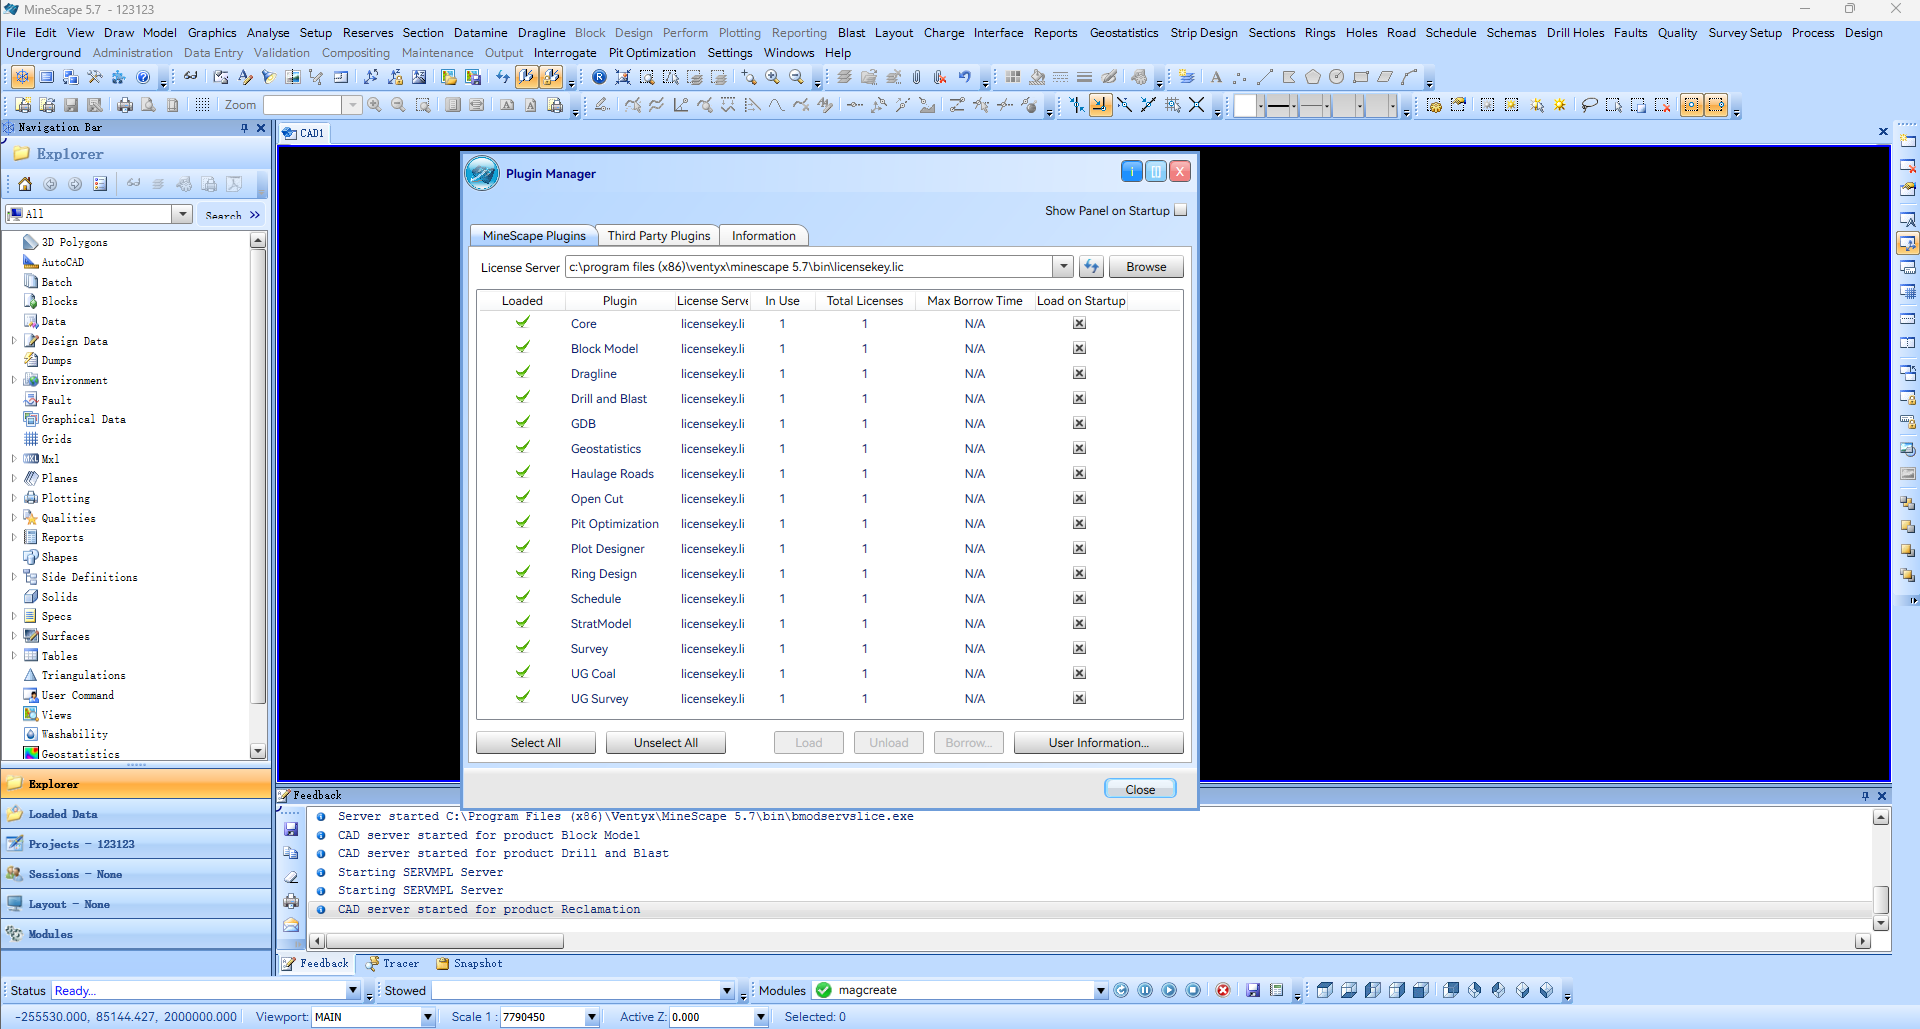1920x1029 pixels.
Task: Open the Loaded Data navigation panel
Action: coord(136,814)
